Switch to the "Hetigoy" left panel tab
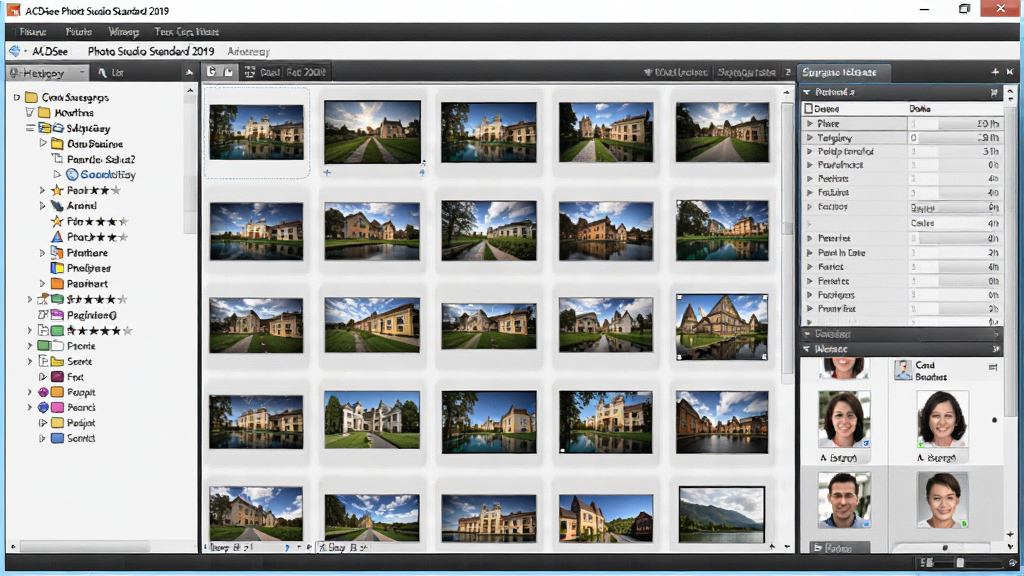The width and height of the screenshot is (1024, 576). [x=47, y=73]
